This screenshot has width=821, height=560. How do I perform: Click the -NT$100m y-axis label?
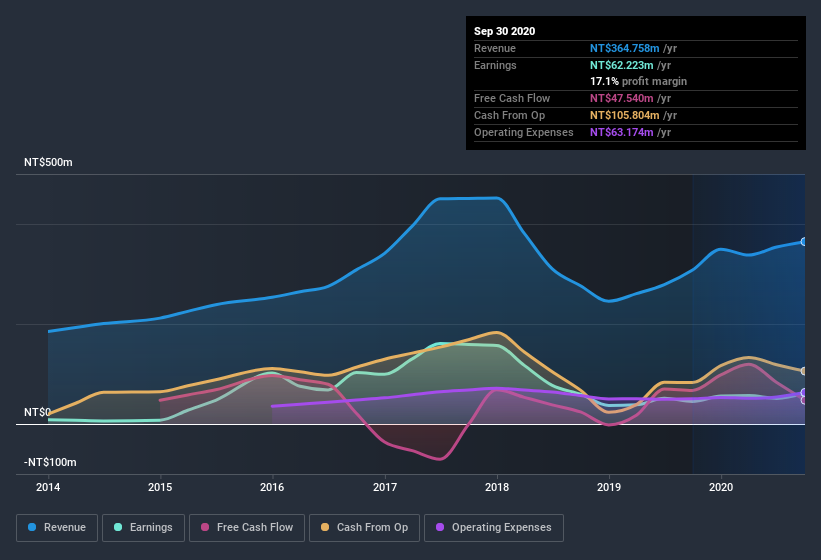point(52,463)
